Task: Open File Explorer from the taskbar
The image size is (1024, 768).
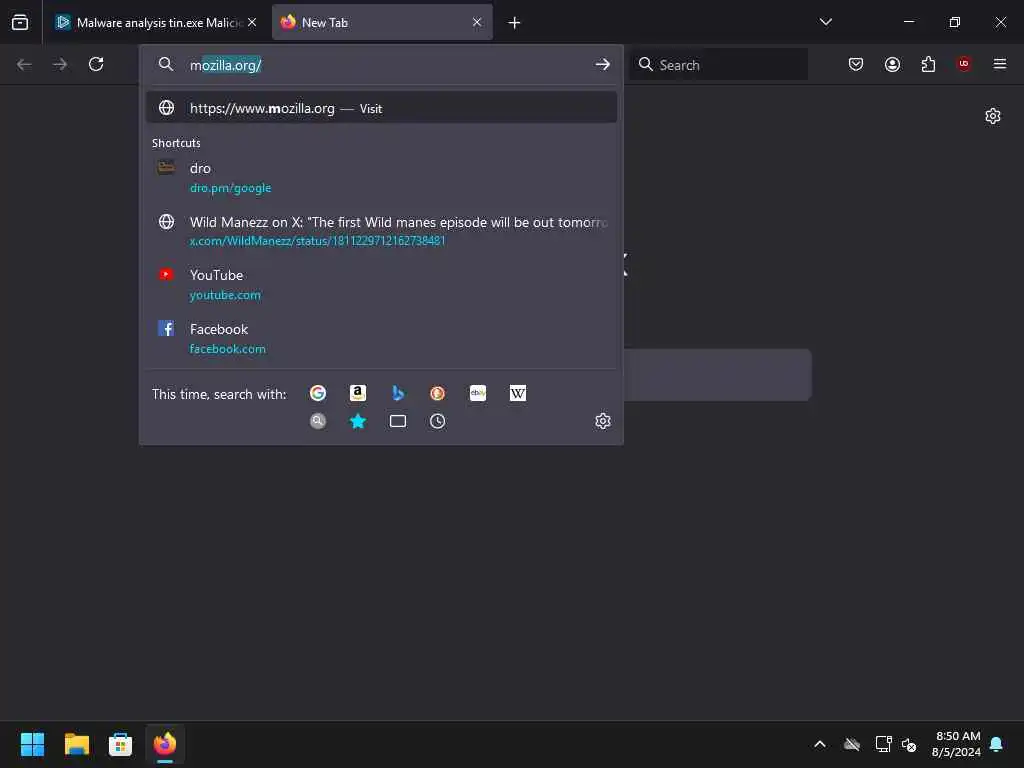Action: point(76,744)
